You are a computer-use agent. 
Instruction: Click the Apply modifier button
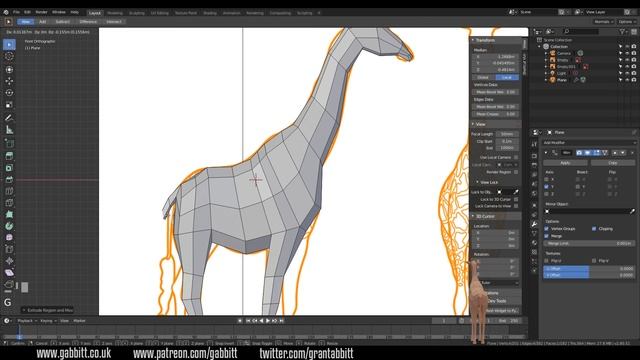coord(565,163)
